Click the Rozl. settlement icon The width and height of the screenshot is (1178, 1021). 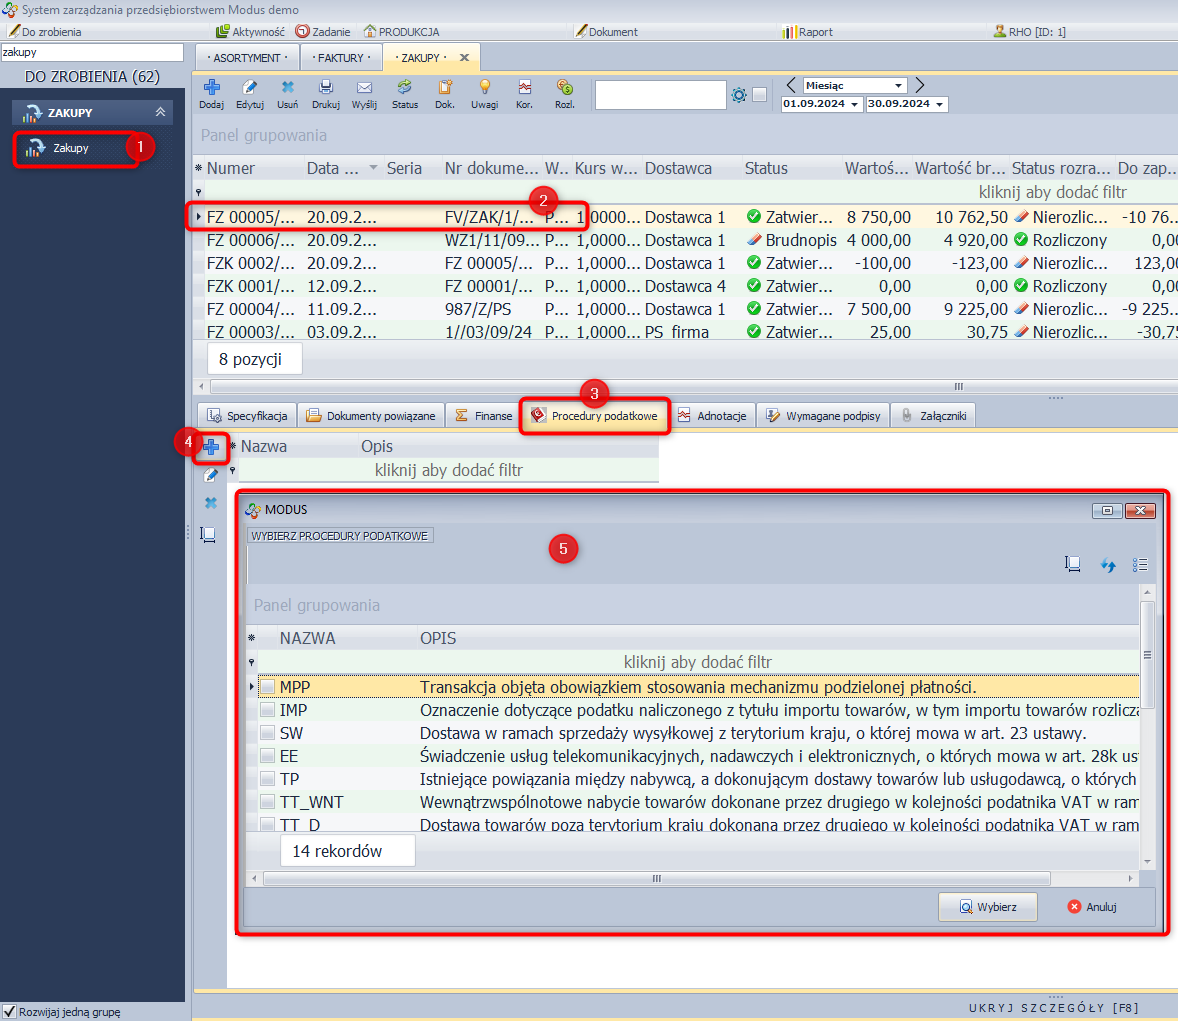coord(564,88)
